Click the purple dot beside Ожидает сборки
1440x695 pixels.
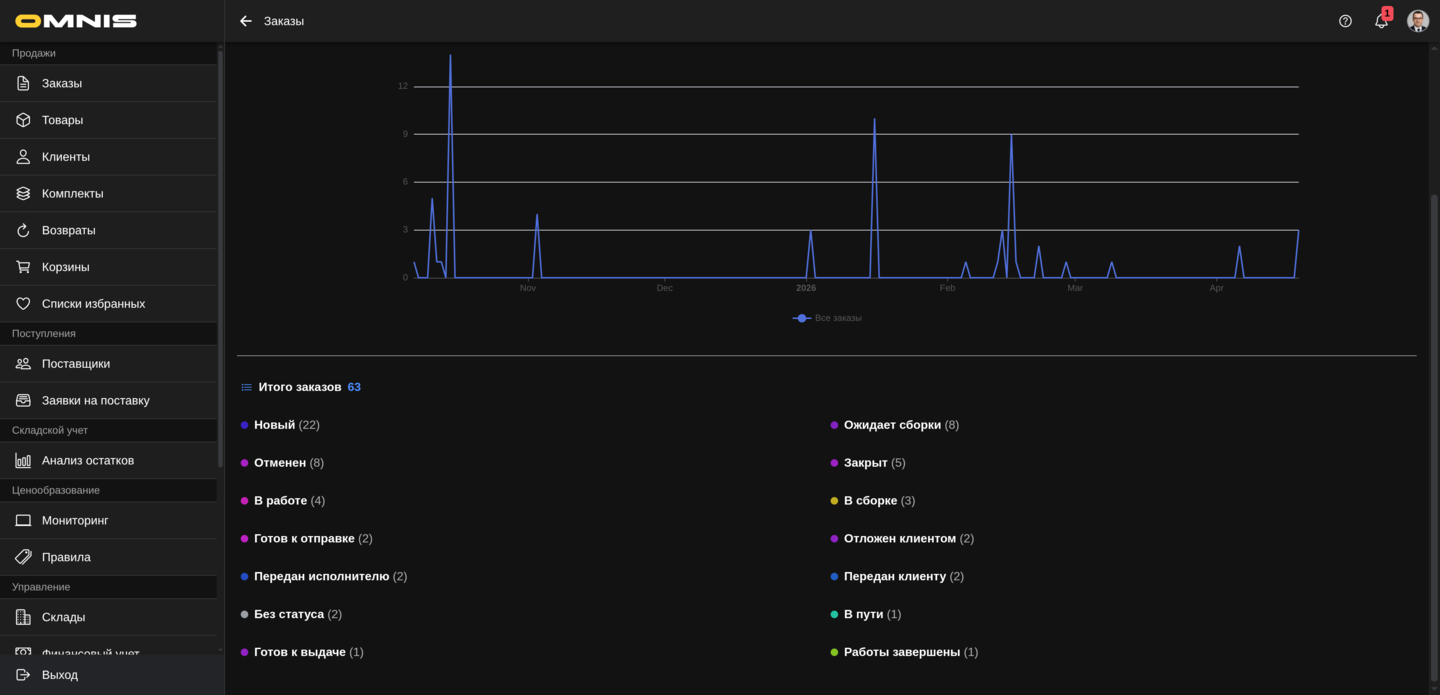pos(834,425)
